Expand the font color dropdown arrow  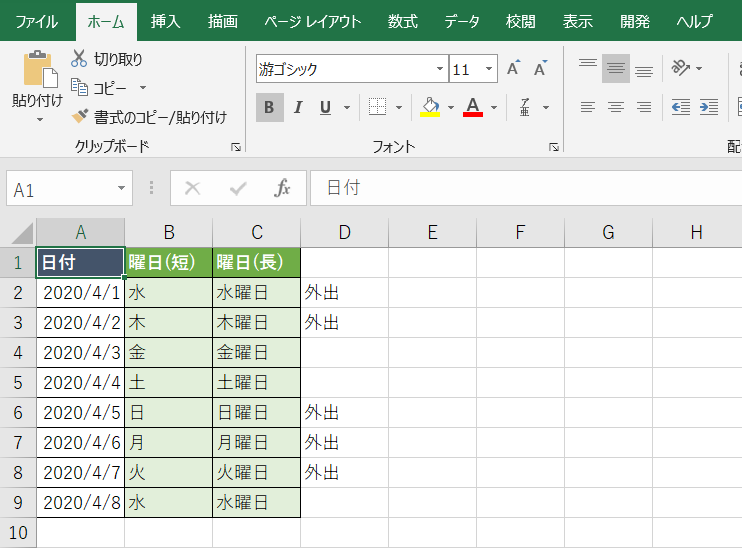tap(494, 107)
